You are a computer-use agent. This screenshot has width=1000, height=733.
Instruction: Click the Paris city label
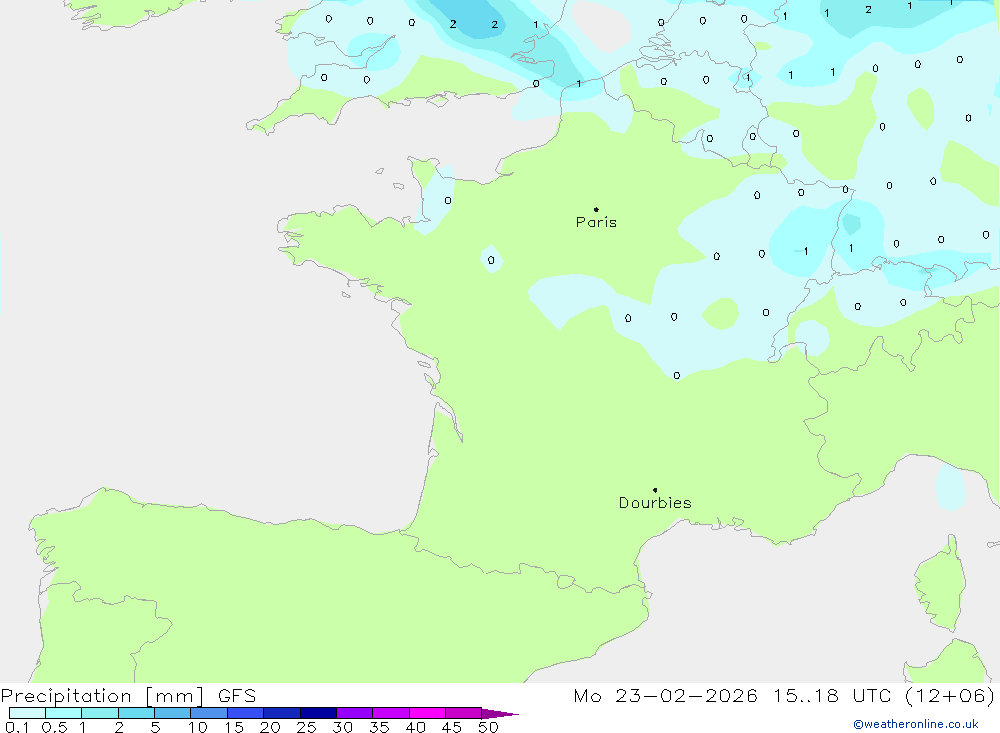pyautogui.click(x=596, y=222)
